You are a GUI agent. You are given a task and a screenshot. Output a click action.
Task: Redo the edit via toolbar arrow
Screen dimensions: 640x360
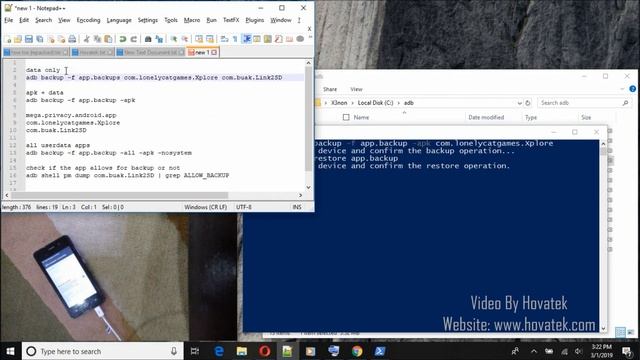pos(133,39)
